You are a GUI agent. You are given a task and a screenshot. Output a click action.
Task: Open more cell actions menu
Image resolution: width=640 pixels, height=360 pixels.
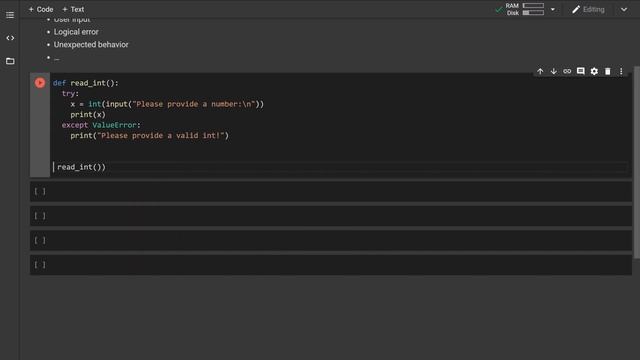pyautogui.click(x=621, y=71)
